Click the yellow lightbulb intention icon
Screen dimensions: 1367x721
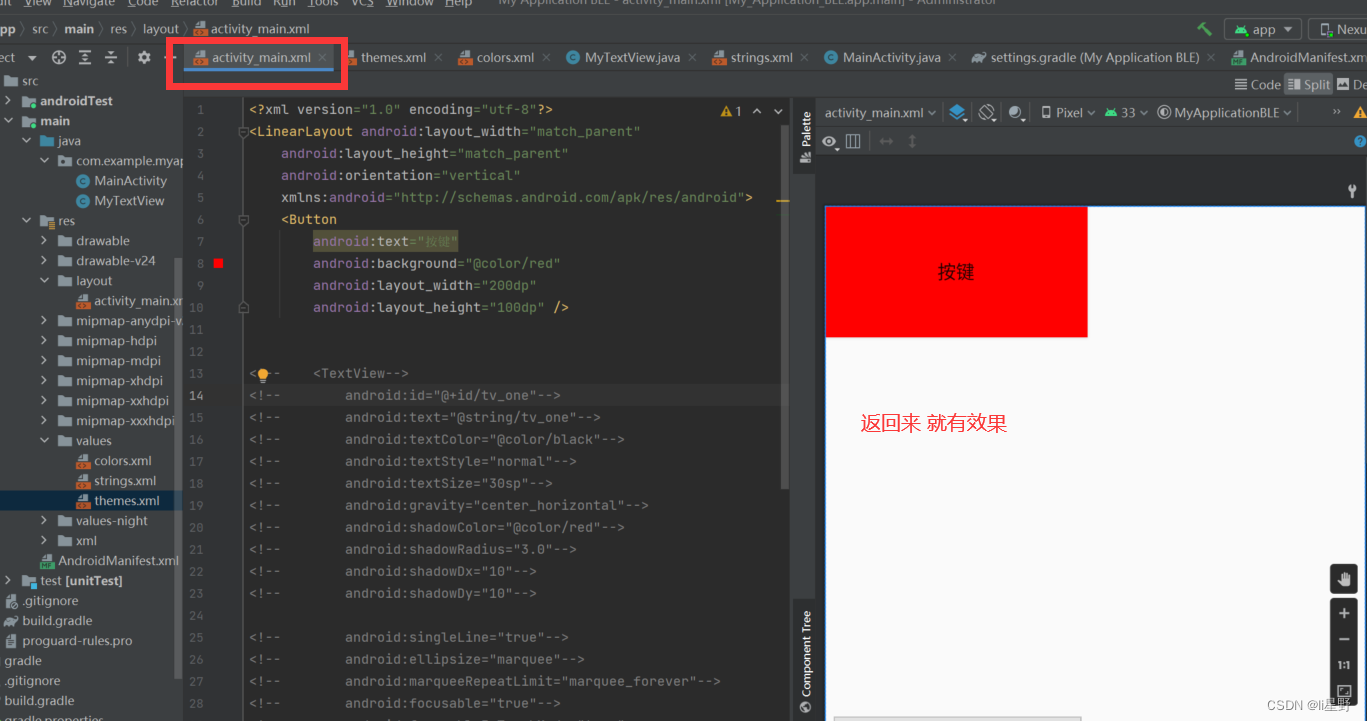[263, 375]
